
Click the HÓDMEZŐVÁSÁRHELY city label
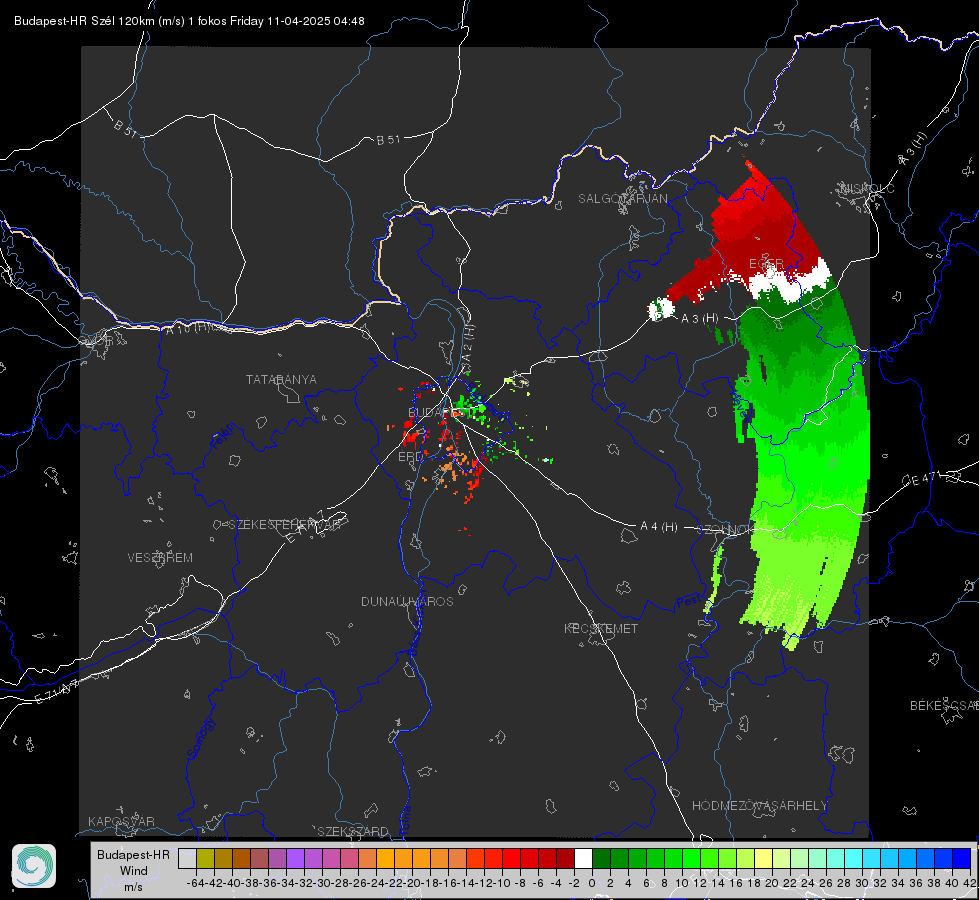tap(760, 806)
